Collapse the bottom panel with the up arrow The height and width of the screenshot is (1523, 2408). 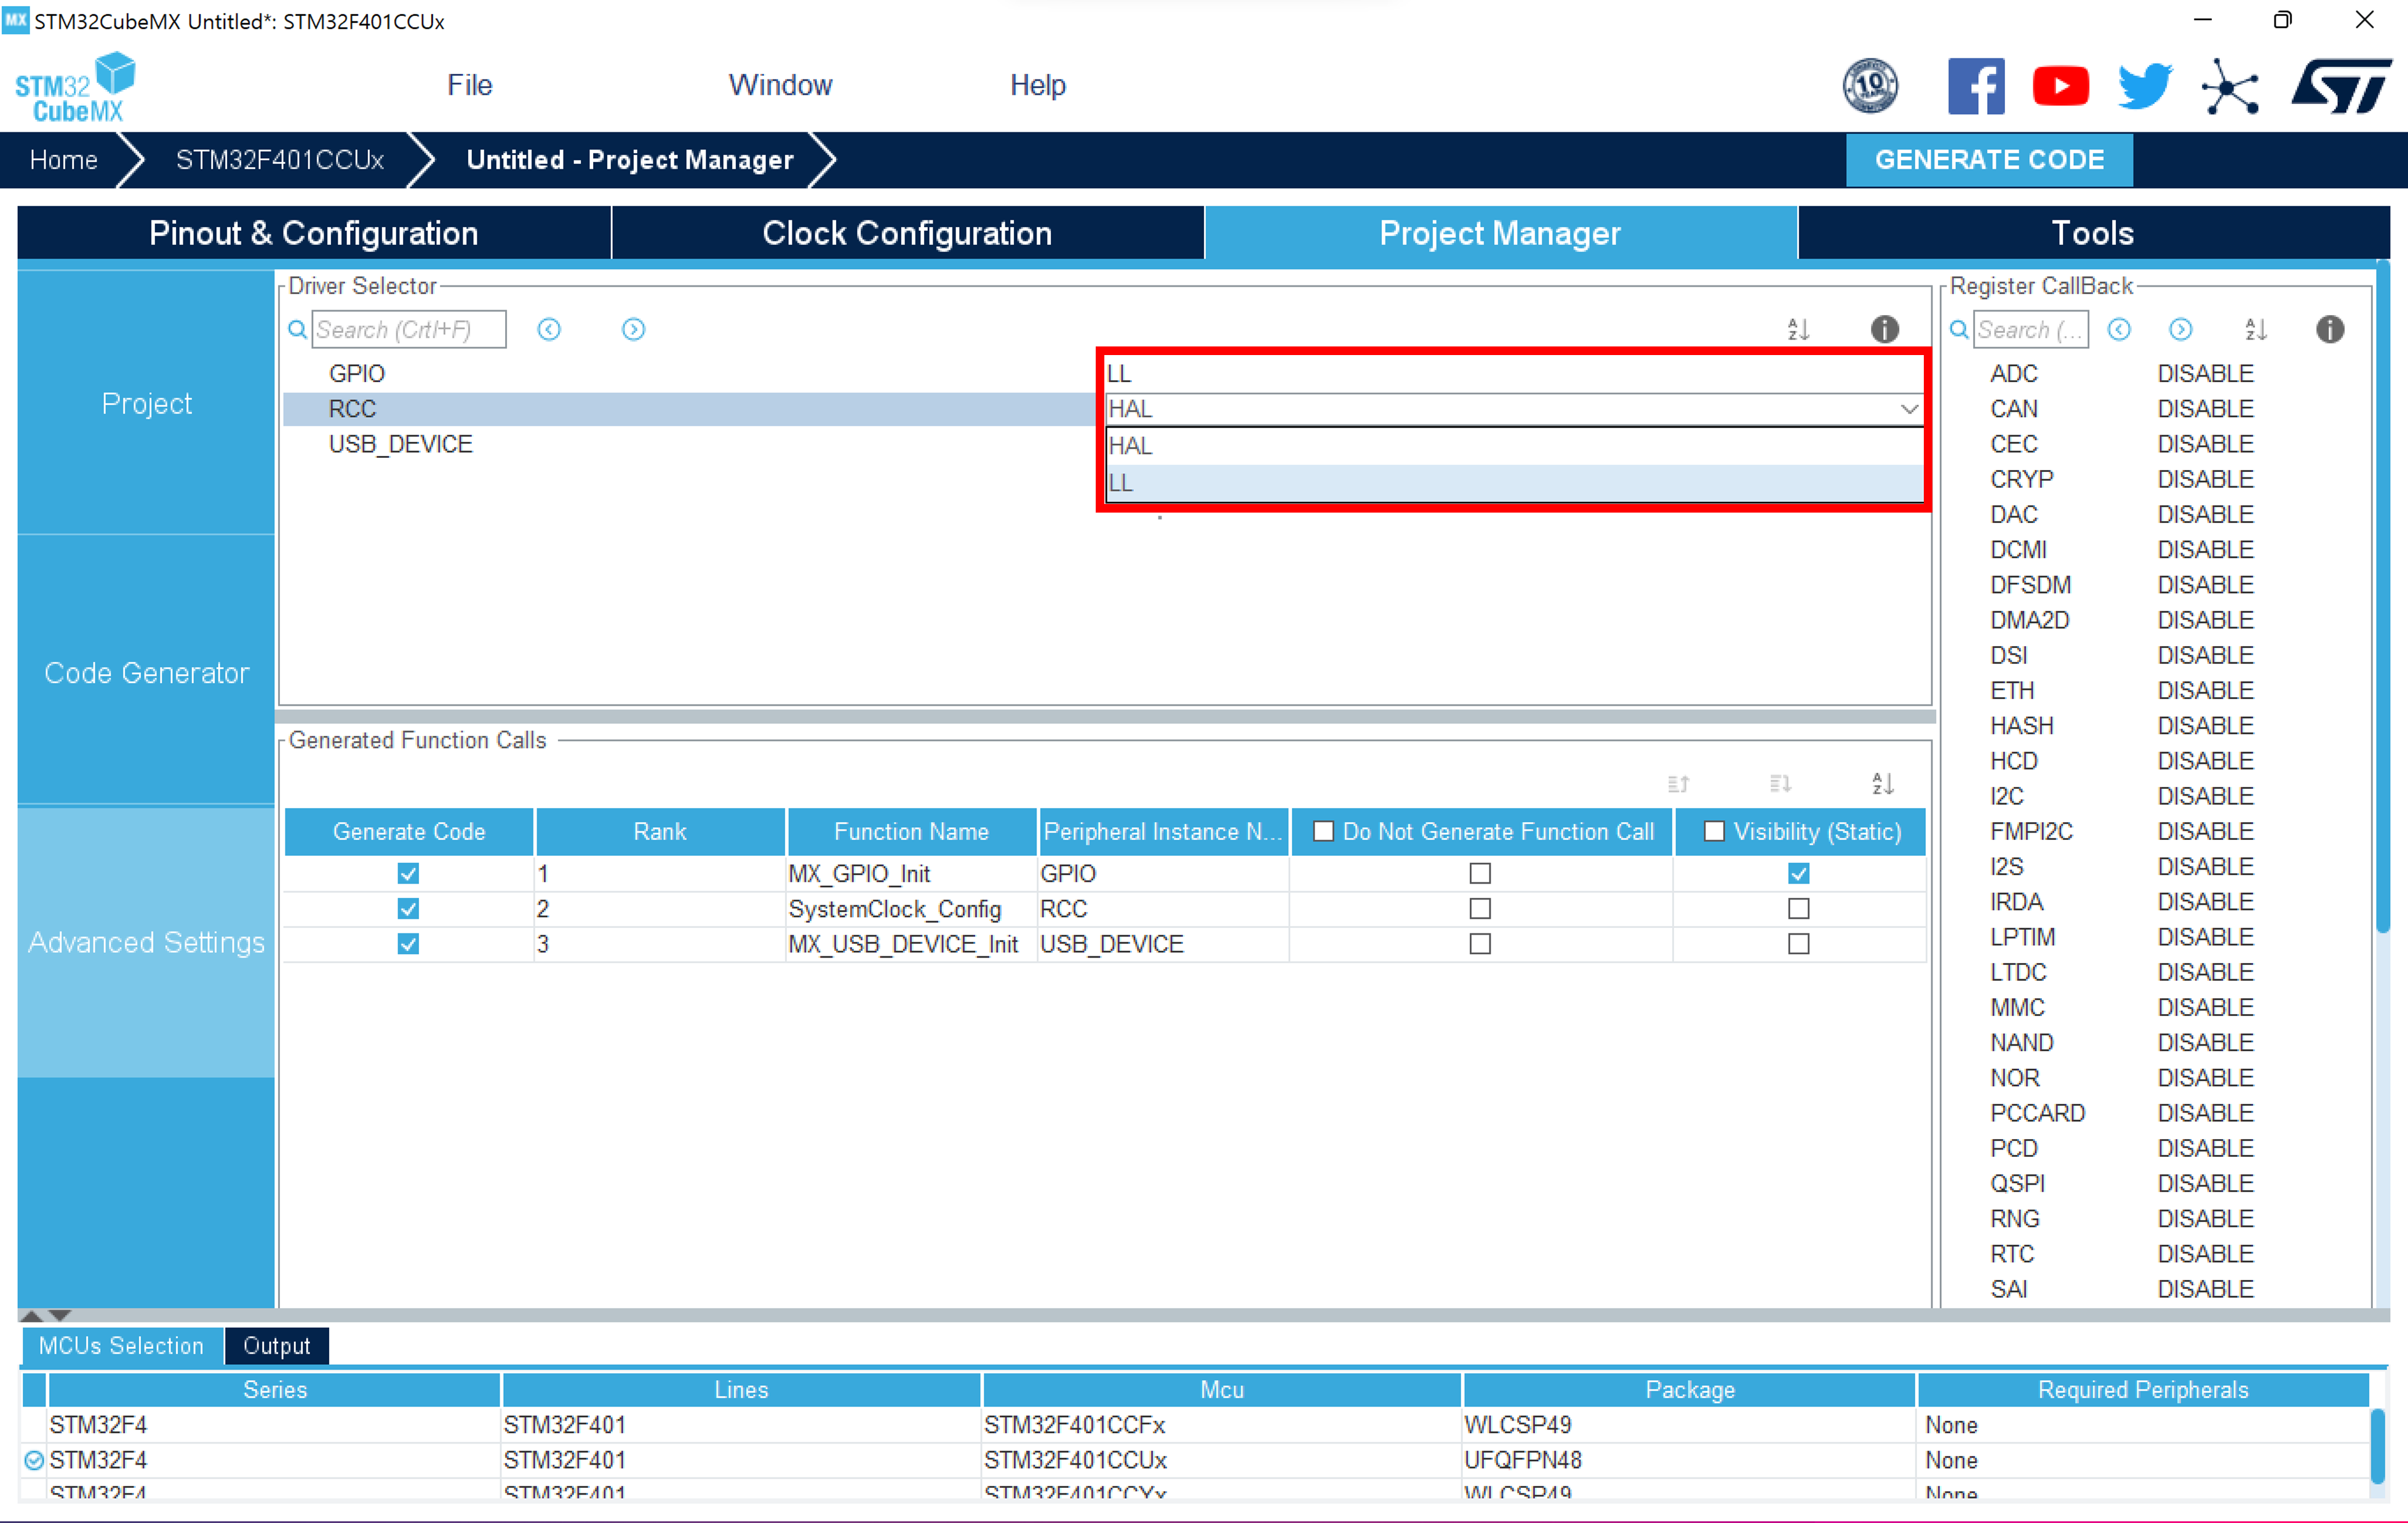pos(31,1315)
